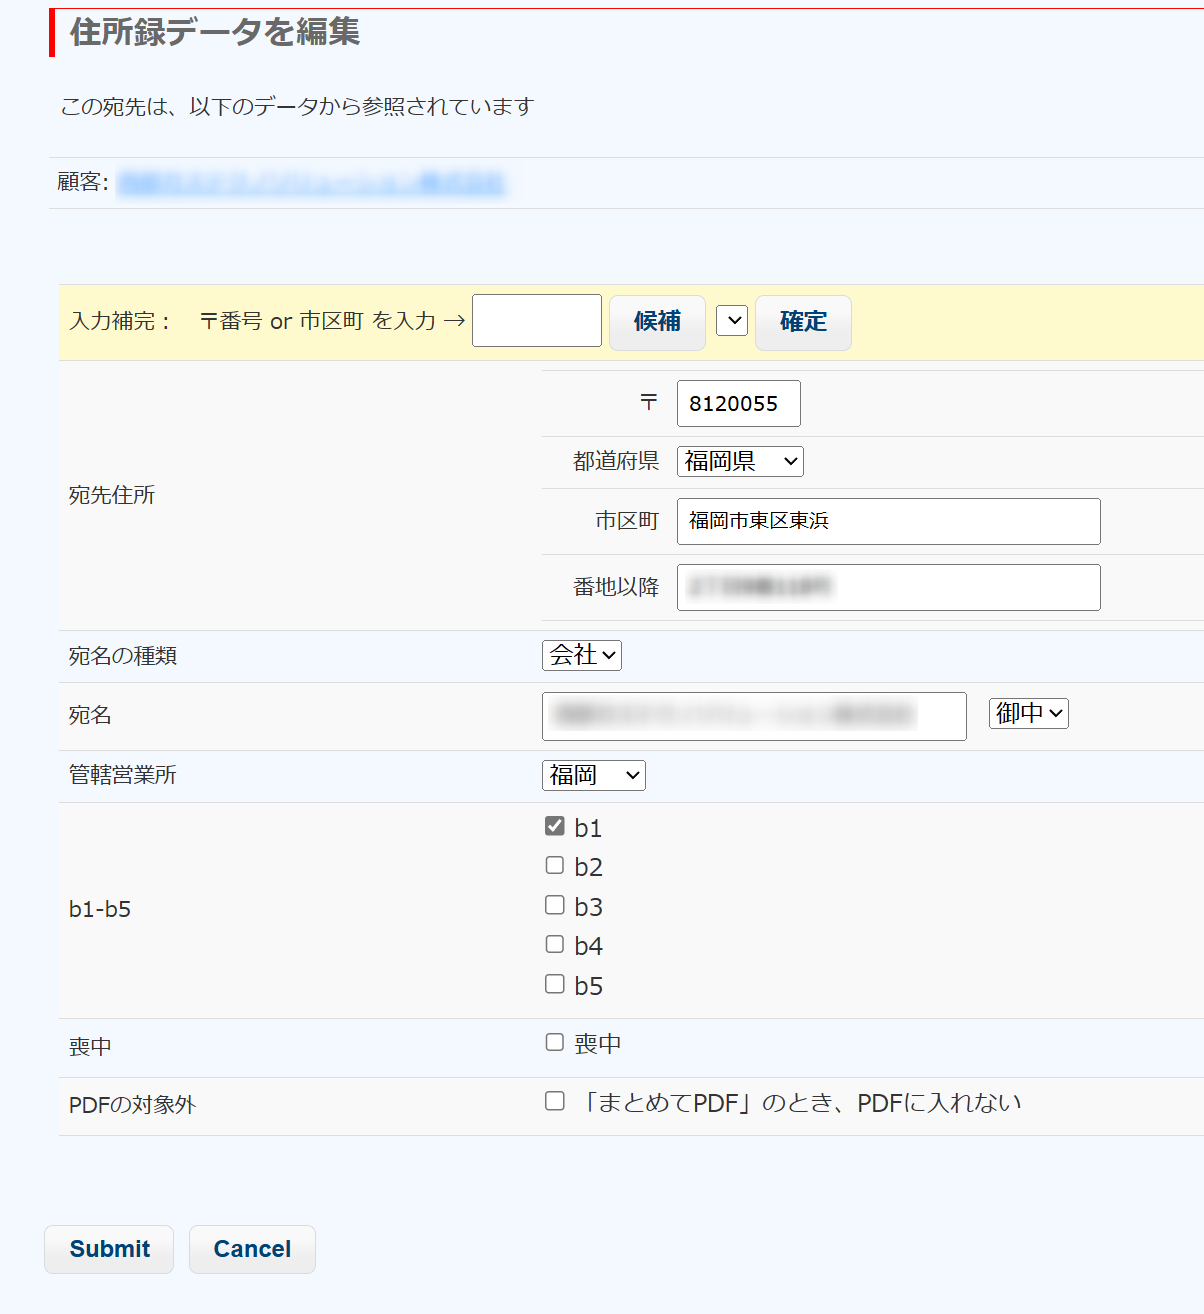
Task: Select the b5 checkbox
Action: click(x=555, y=984)
